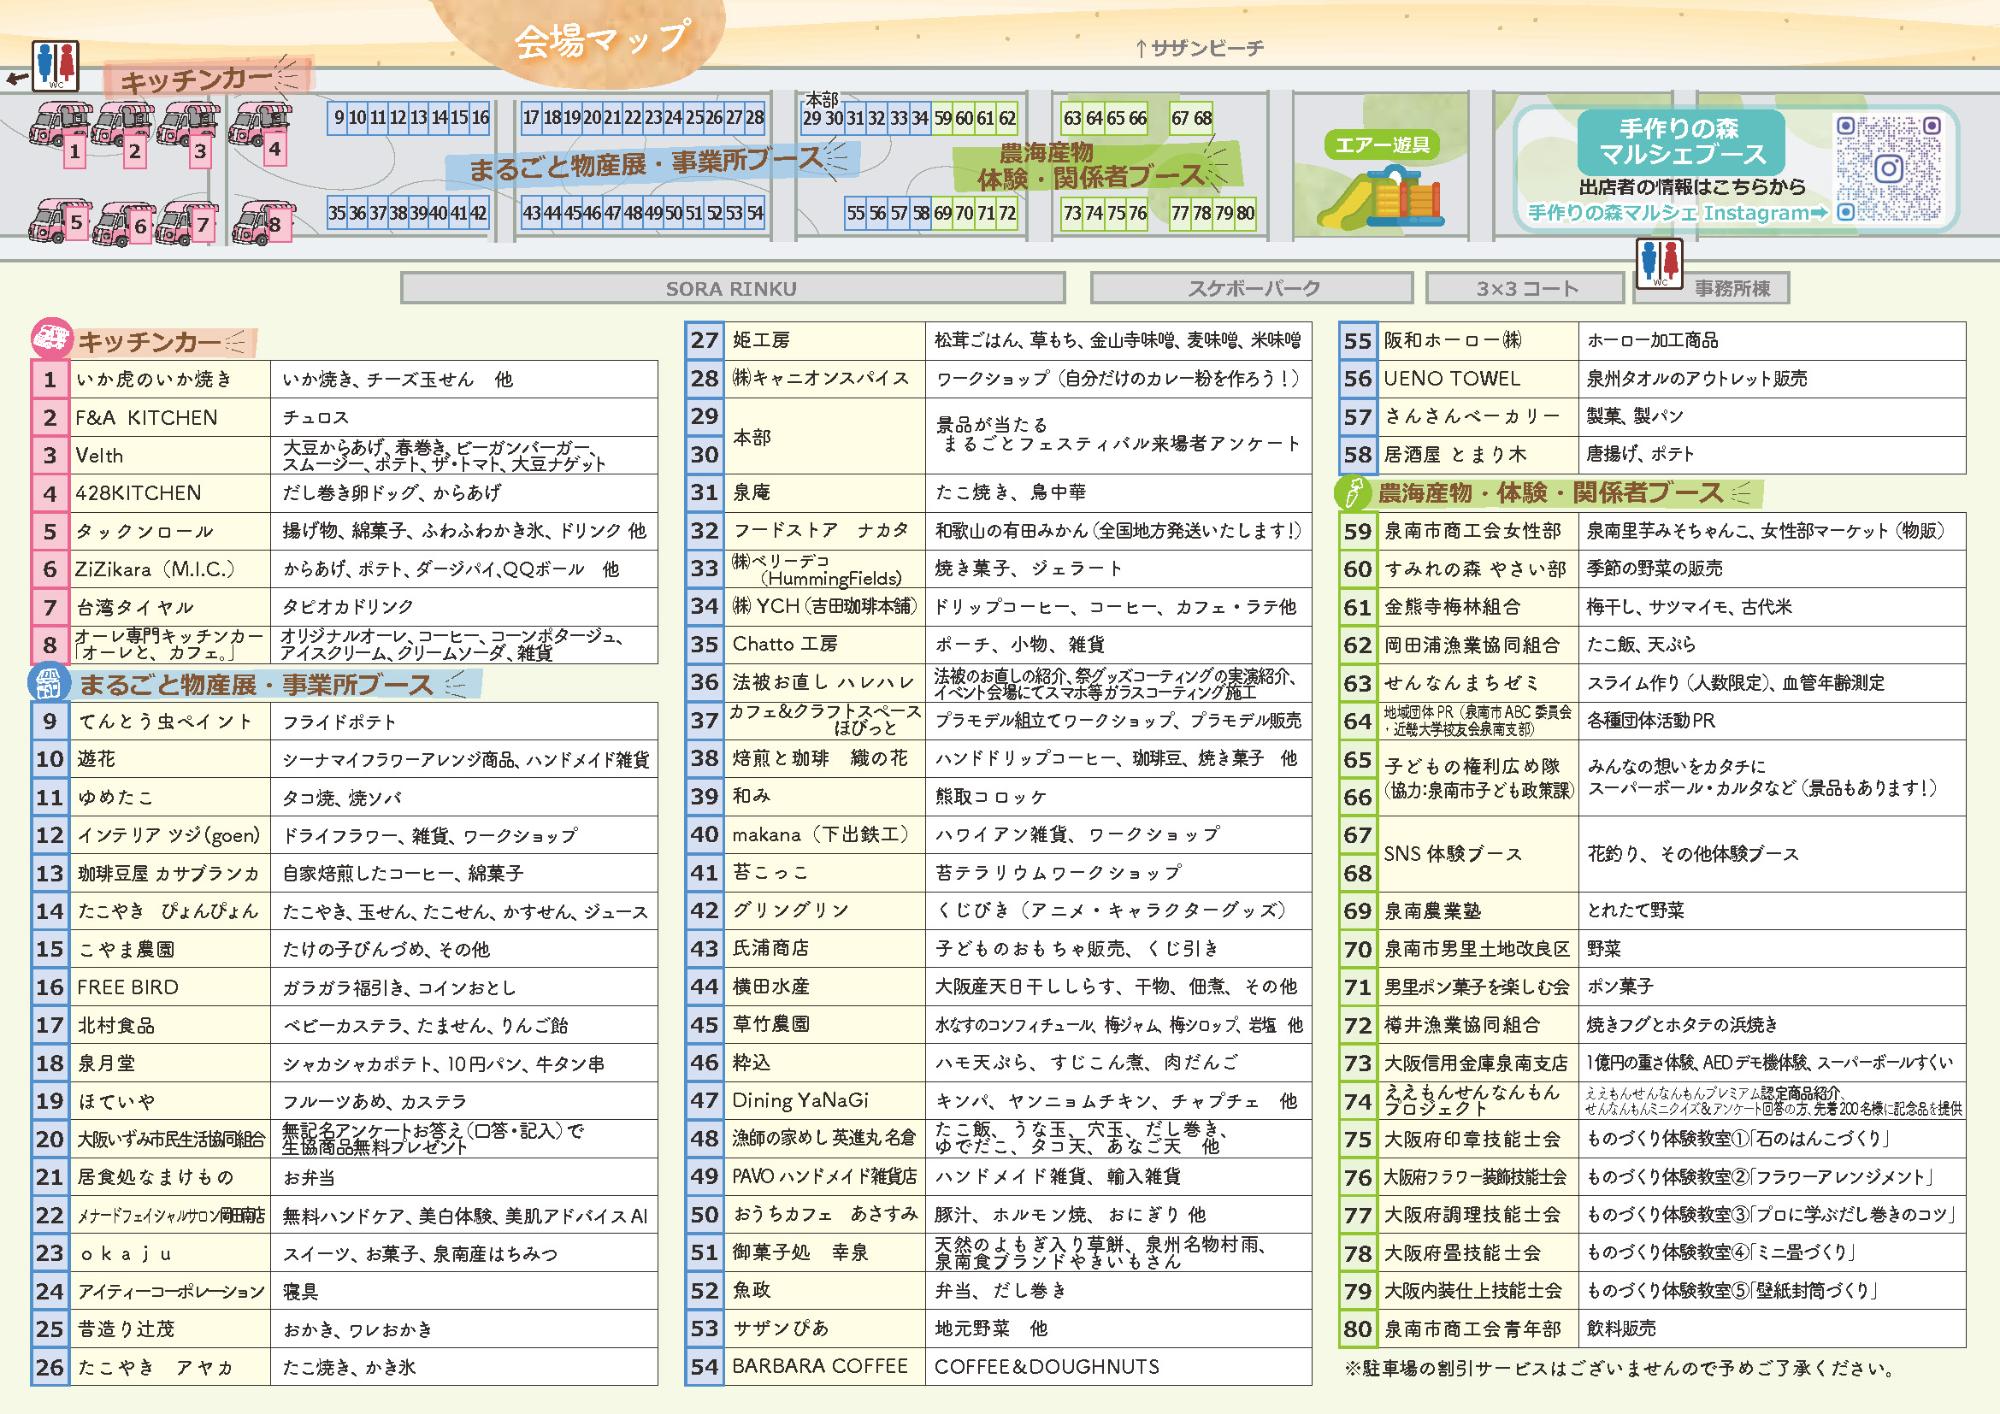Click the 大阪府畳技能士会 entry
2000x1414 pixels.
1462,1252
